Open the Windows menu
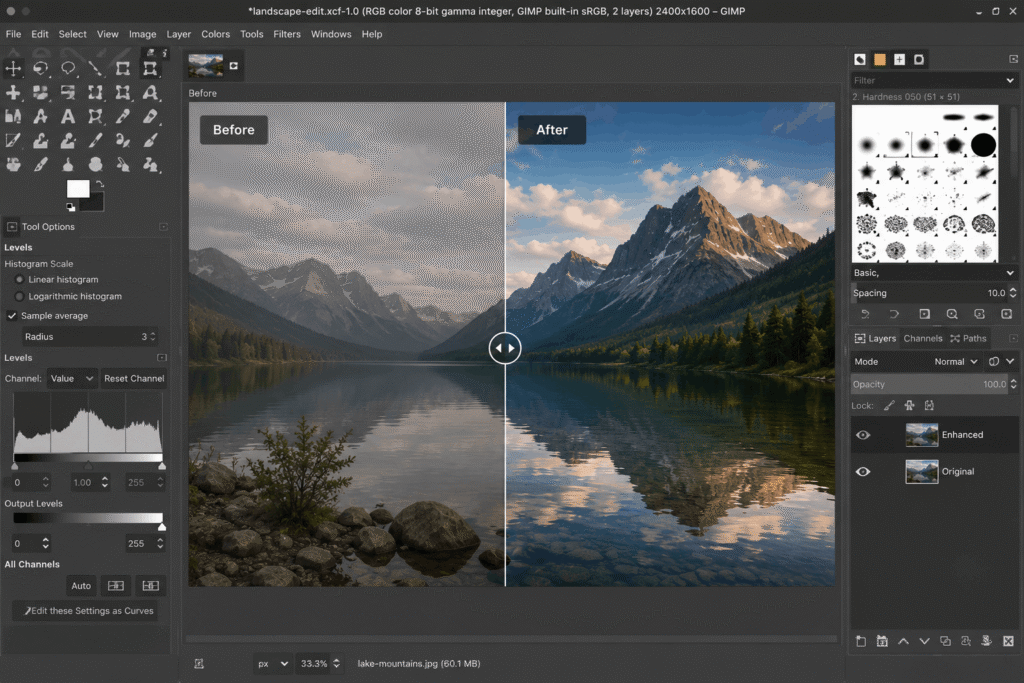Image resolution: width=1024 pixels, height=683 pixels. click(331, 34)
